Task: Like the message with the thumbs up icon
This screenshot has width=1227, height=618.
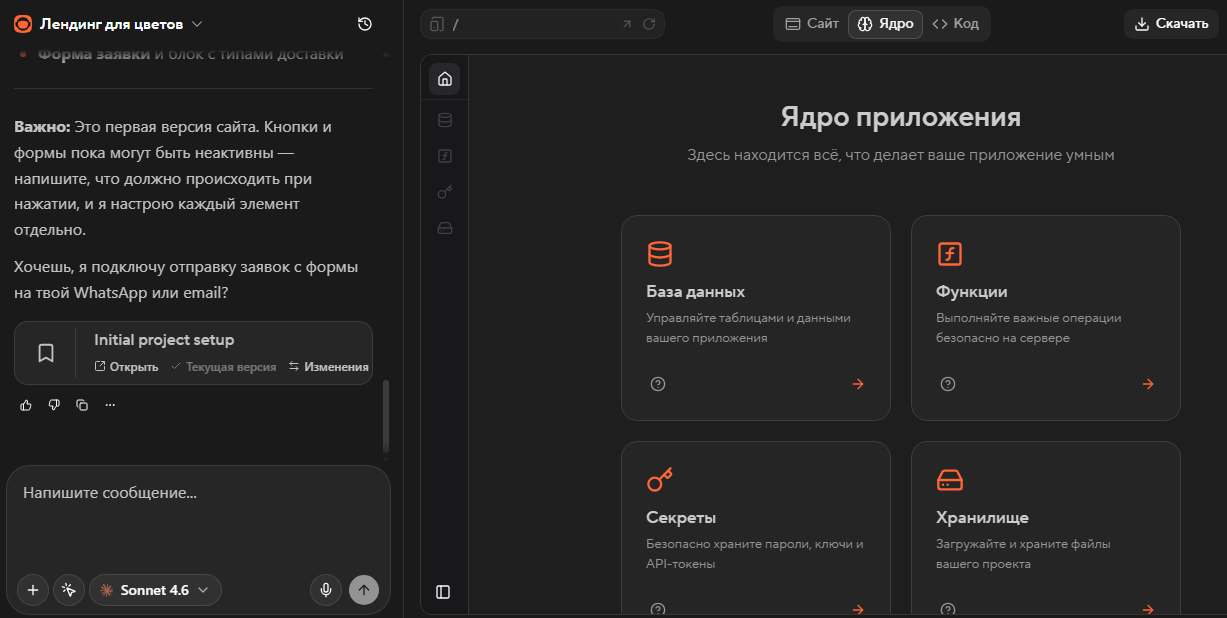Action: [x=26, y=405]
